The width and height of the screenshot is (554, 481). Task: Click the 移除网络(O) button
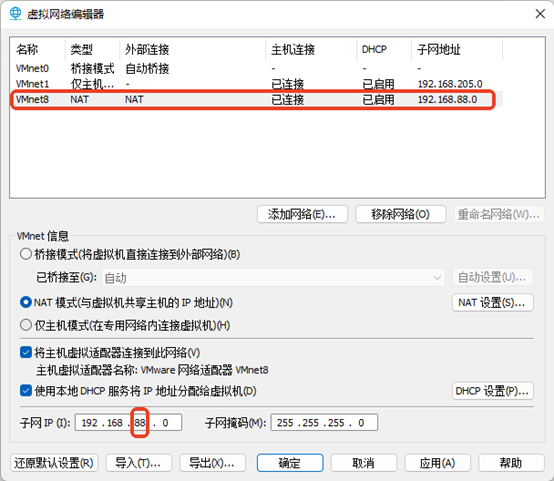coord(400,214)
